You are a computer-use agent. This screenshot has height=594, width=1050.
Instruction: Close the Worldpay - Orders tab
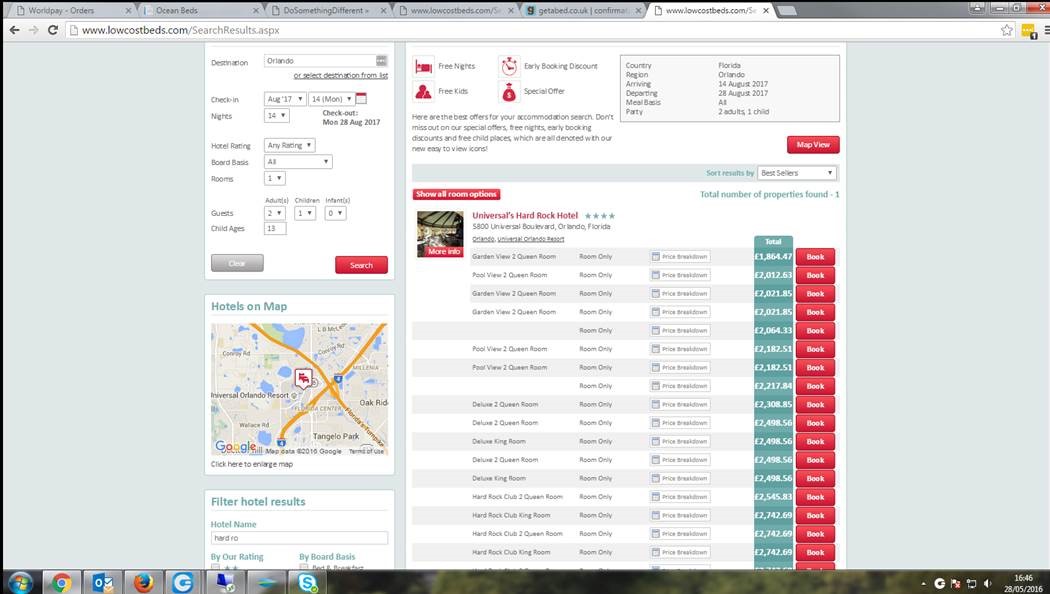[x=129, y=11]
